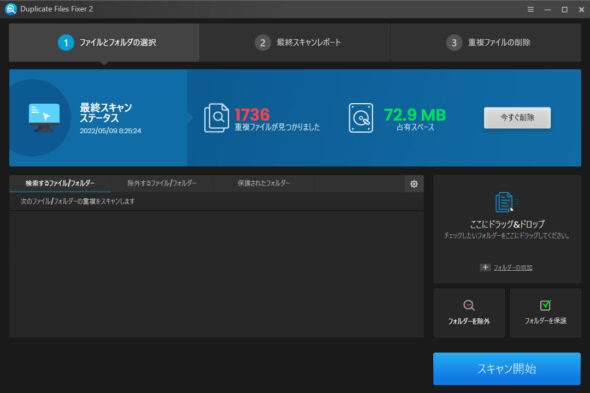Switch to 除外するファイル/フォルダー tab

pyautogui.click(x=162, y=183)
